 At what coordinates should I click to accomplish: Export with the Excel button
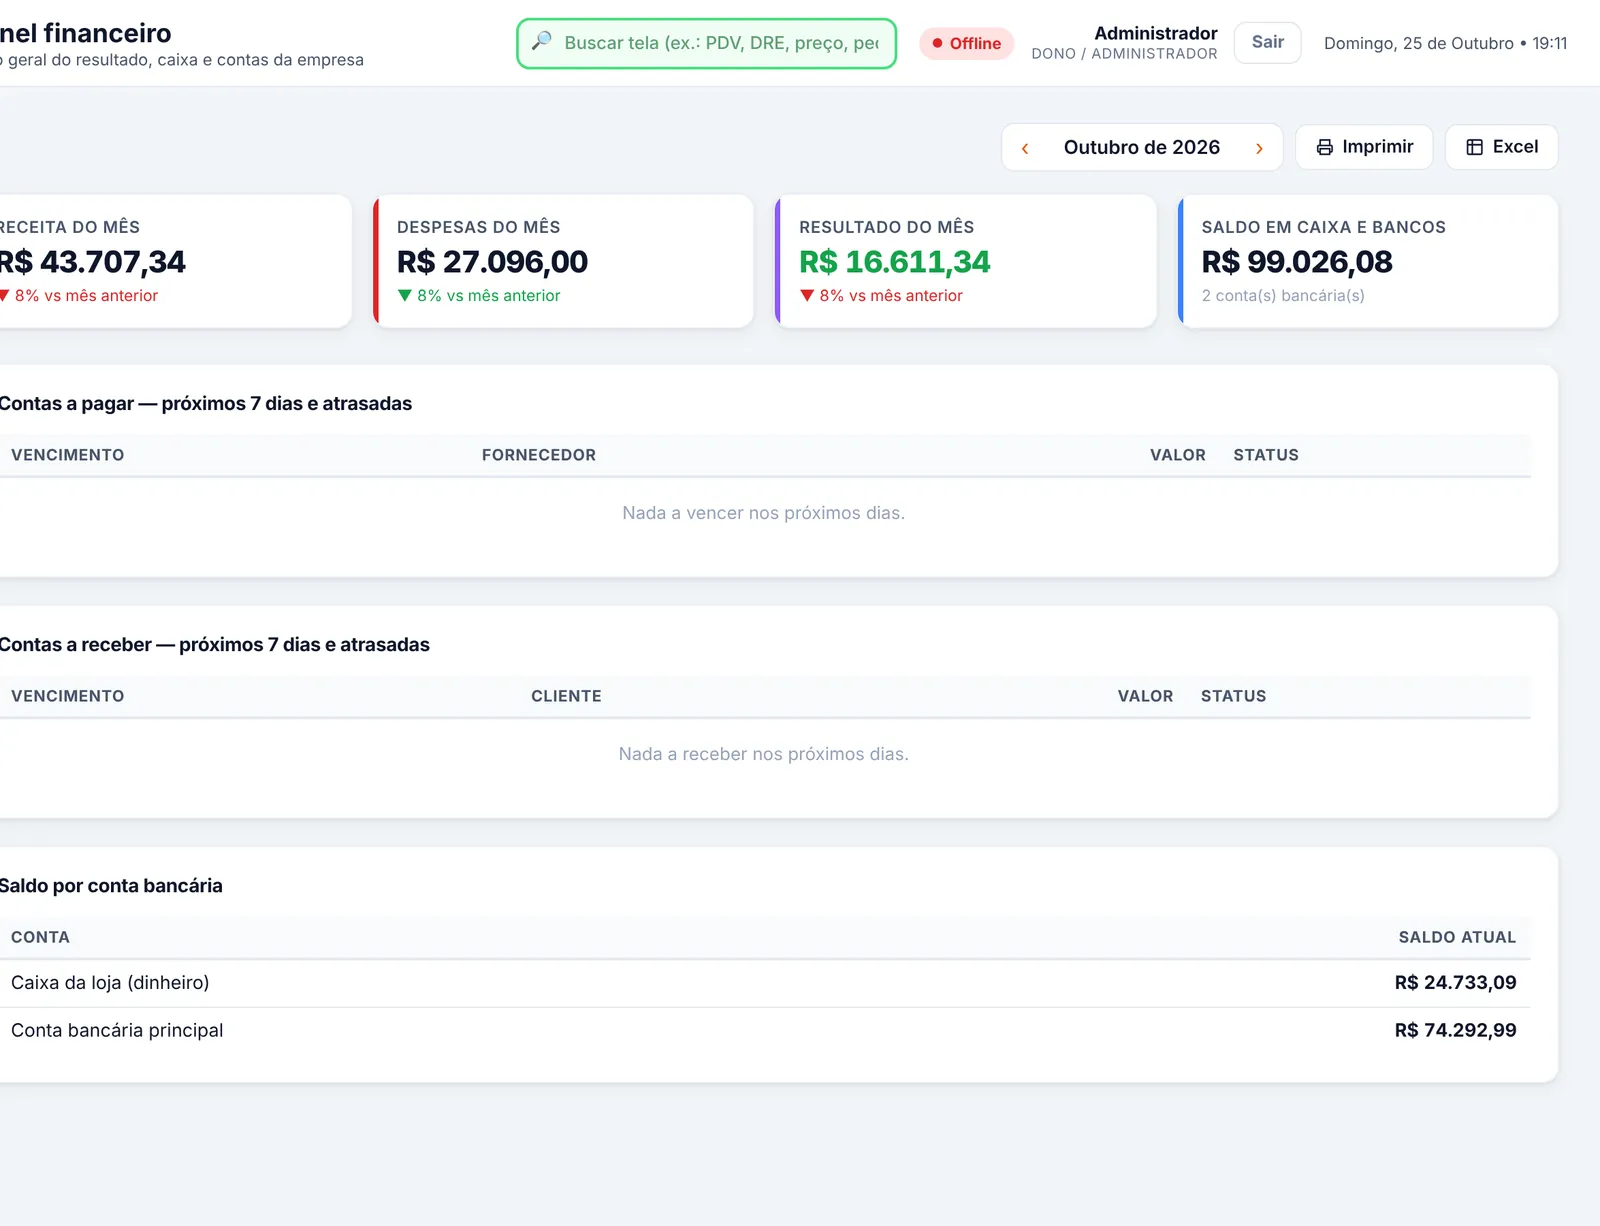[x=1501, y=147]
